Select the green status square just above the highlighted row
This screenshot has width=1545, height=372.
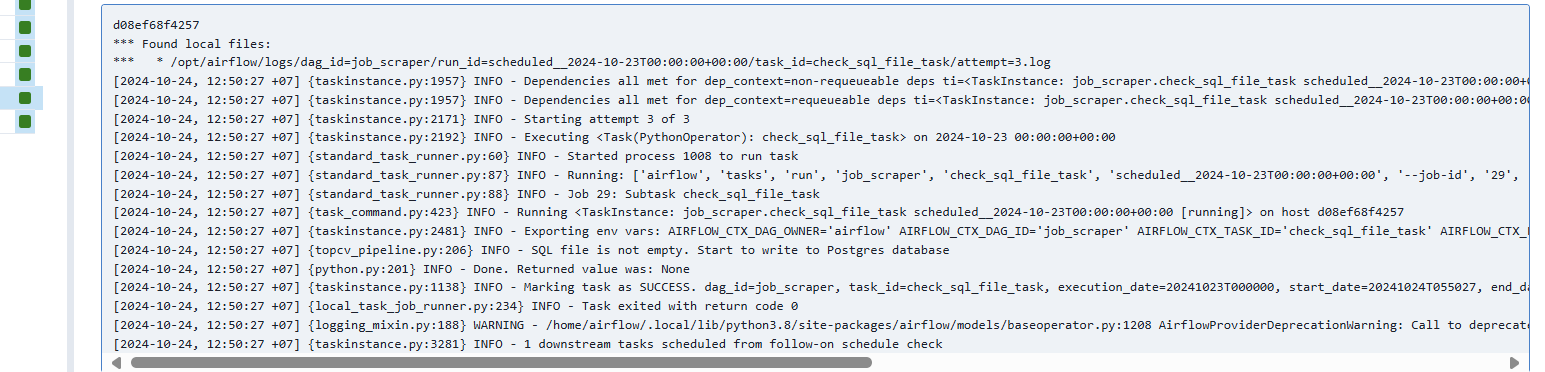tap(25, 74)
